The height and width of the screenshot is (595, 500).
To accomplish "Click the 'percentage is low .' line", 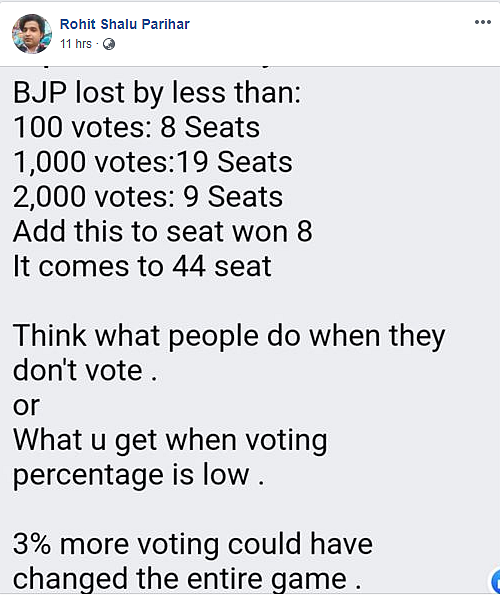I will pos(138,475).
